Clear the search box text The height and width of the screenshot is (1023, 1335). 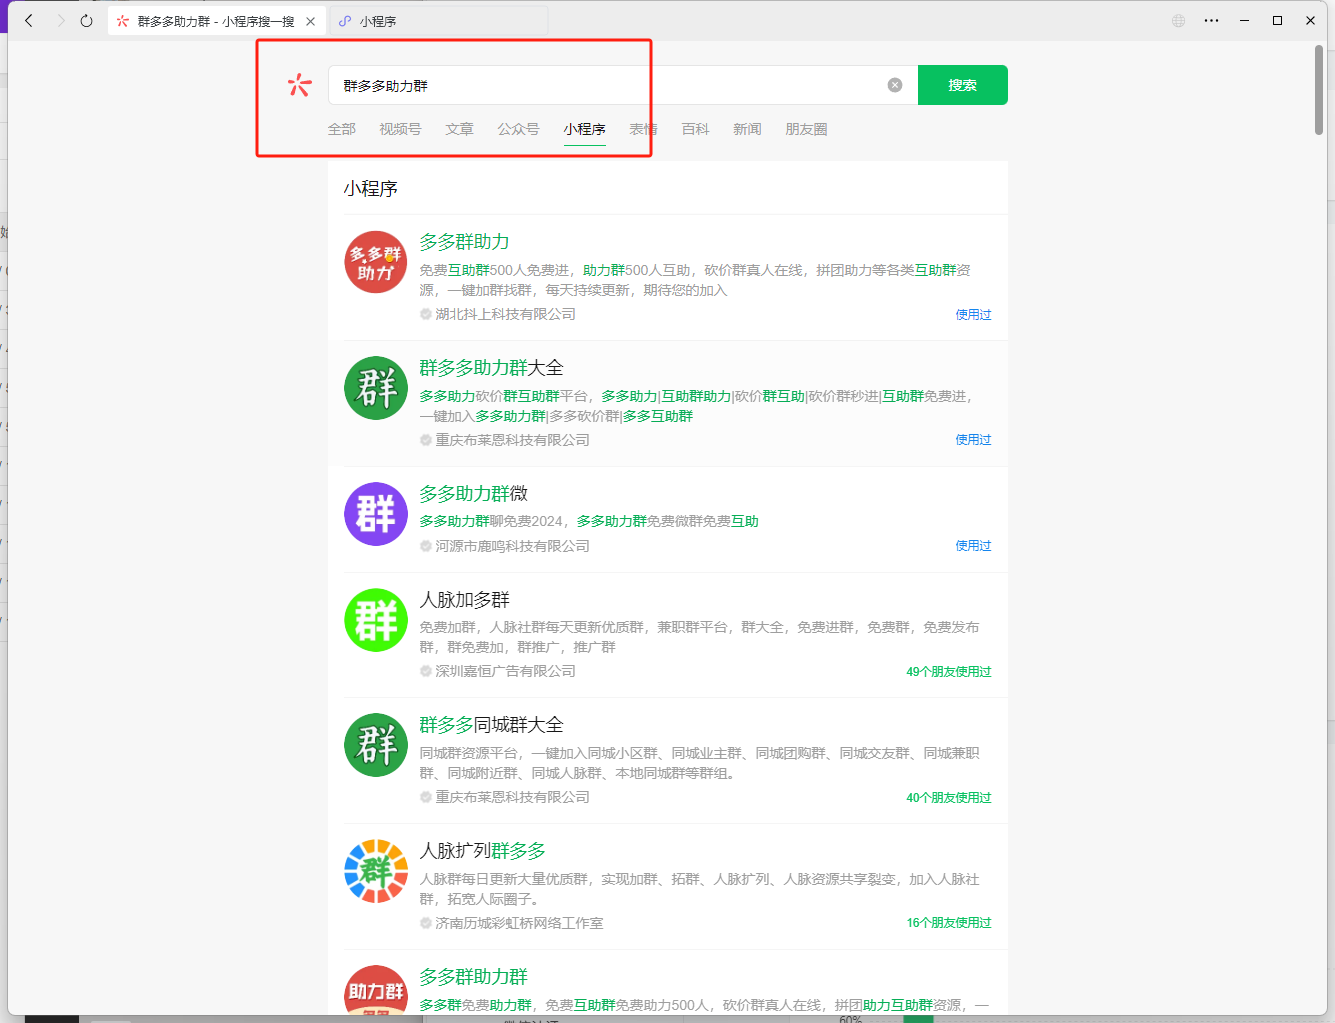(x=895, y=85)
